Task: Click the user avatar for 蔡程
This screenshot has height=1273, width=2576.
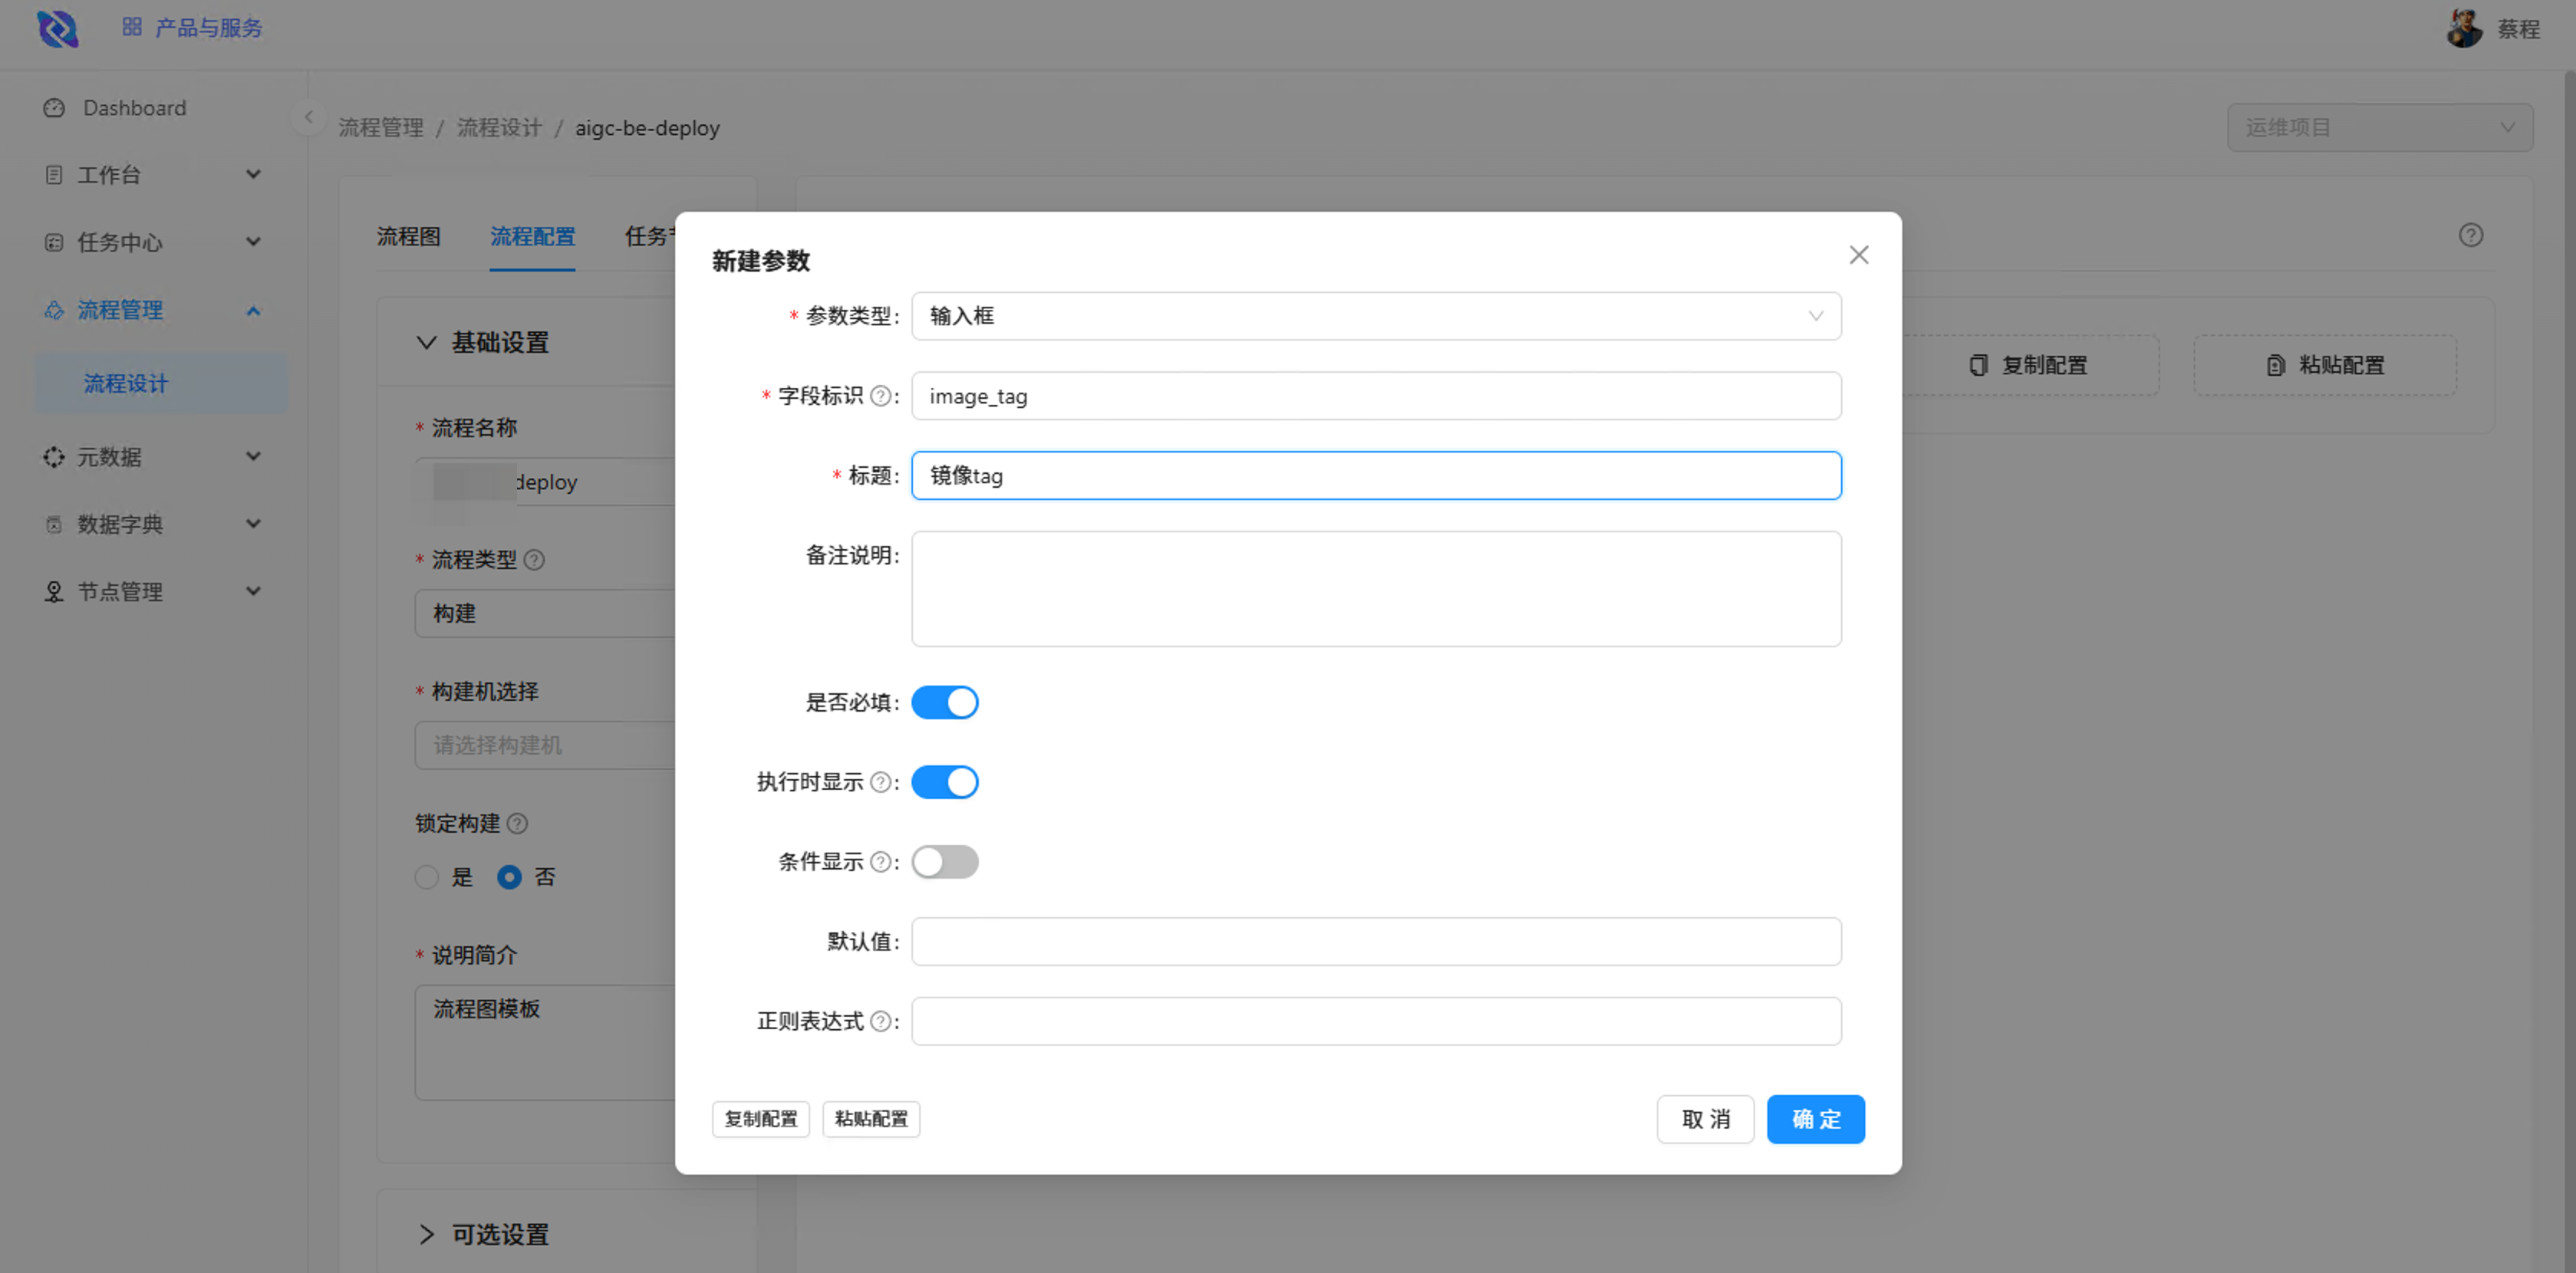Action: [2464, 28]
